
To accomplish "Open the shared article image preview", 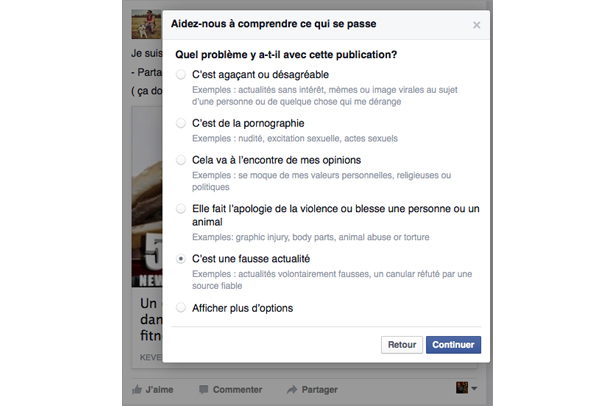I will pyautogui.click(x=147, y=197).
